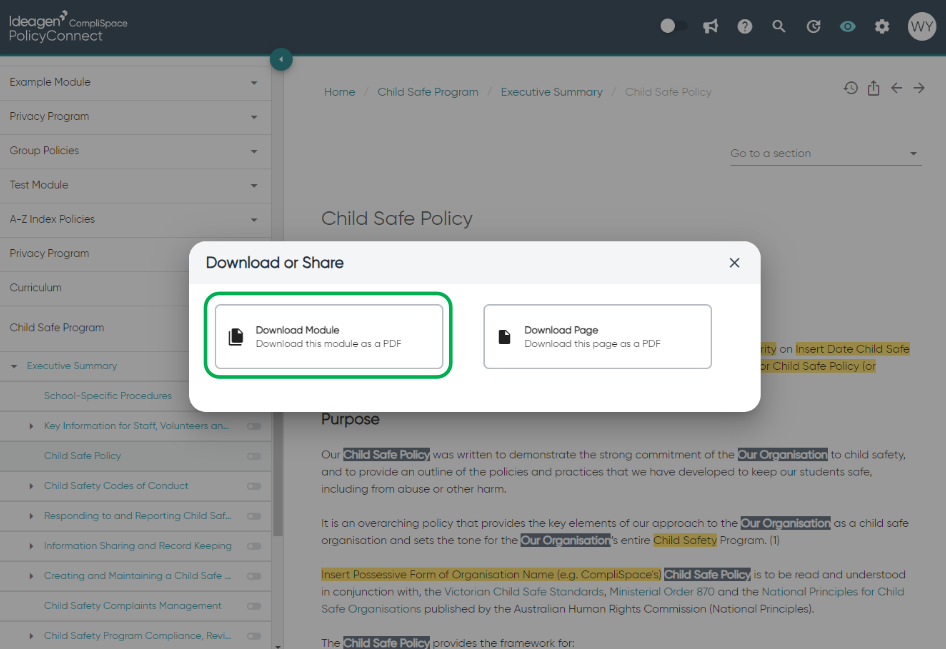
Task: Toggle the switch beside Child Safe Policy
Action: point(252,456)
